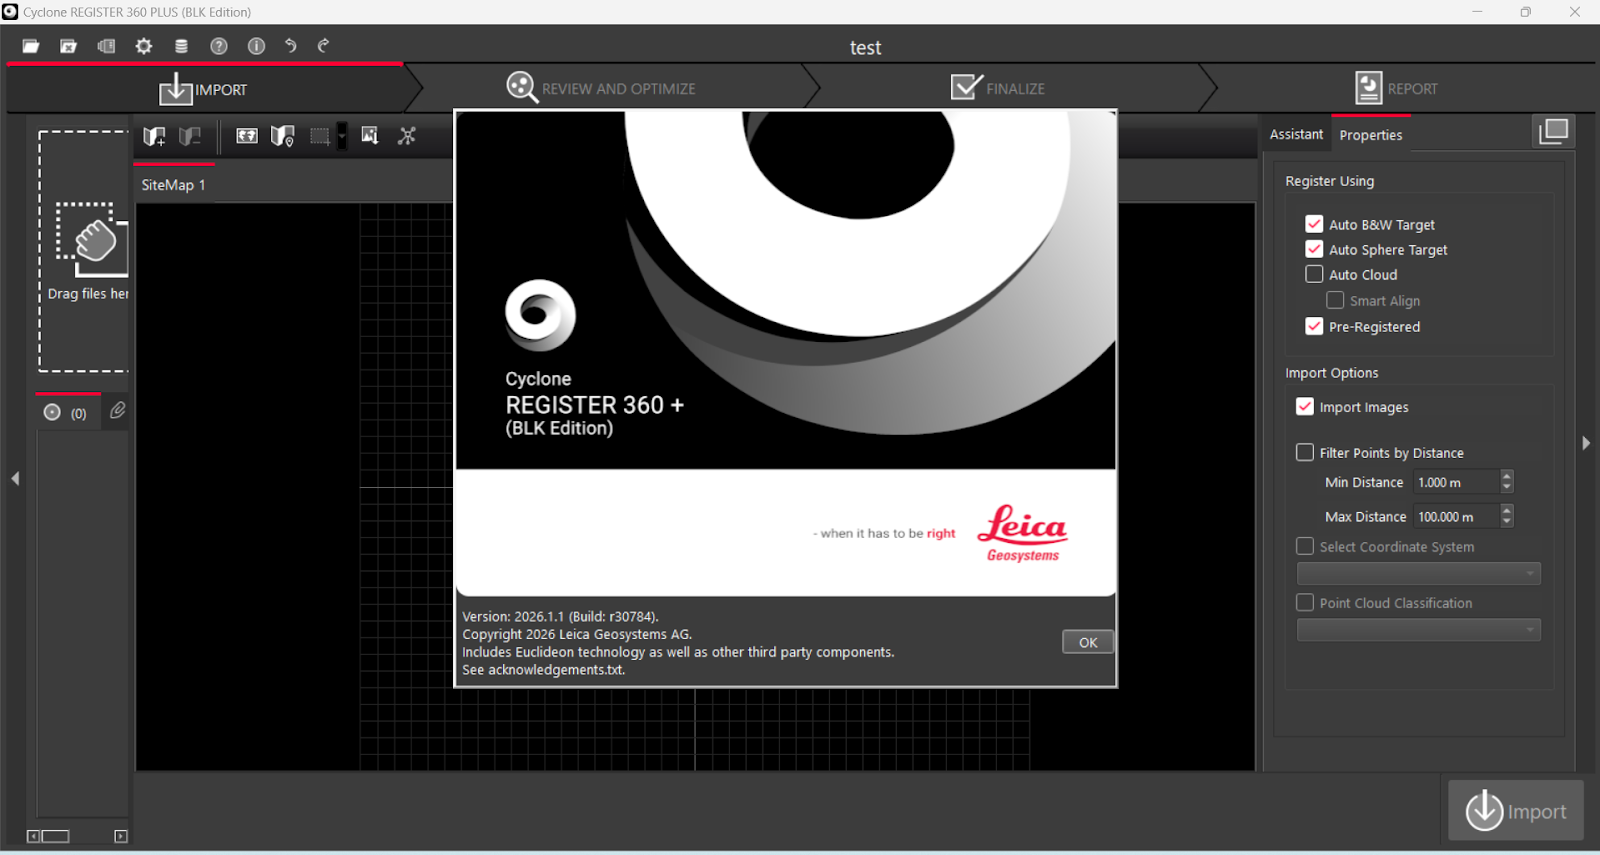The image size is (1600, 855).
Task: Decrease Max Distance with down stepper
Action: pos(1507,522)
